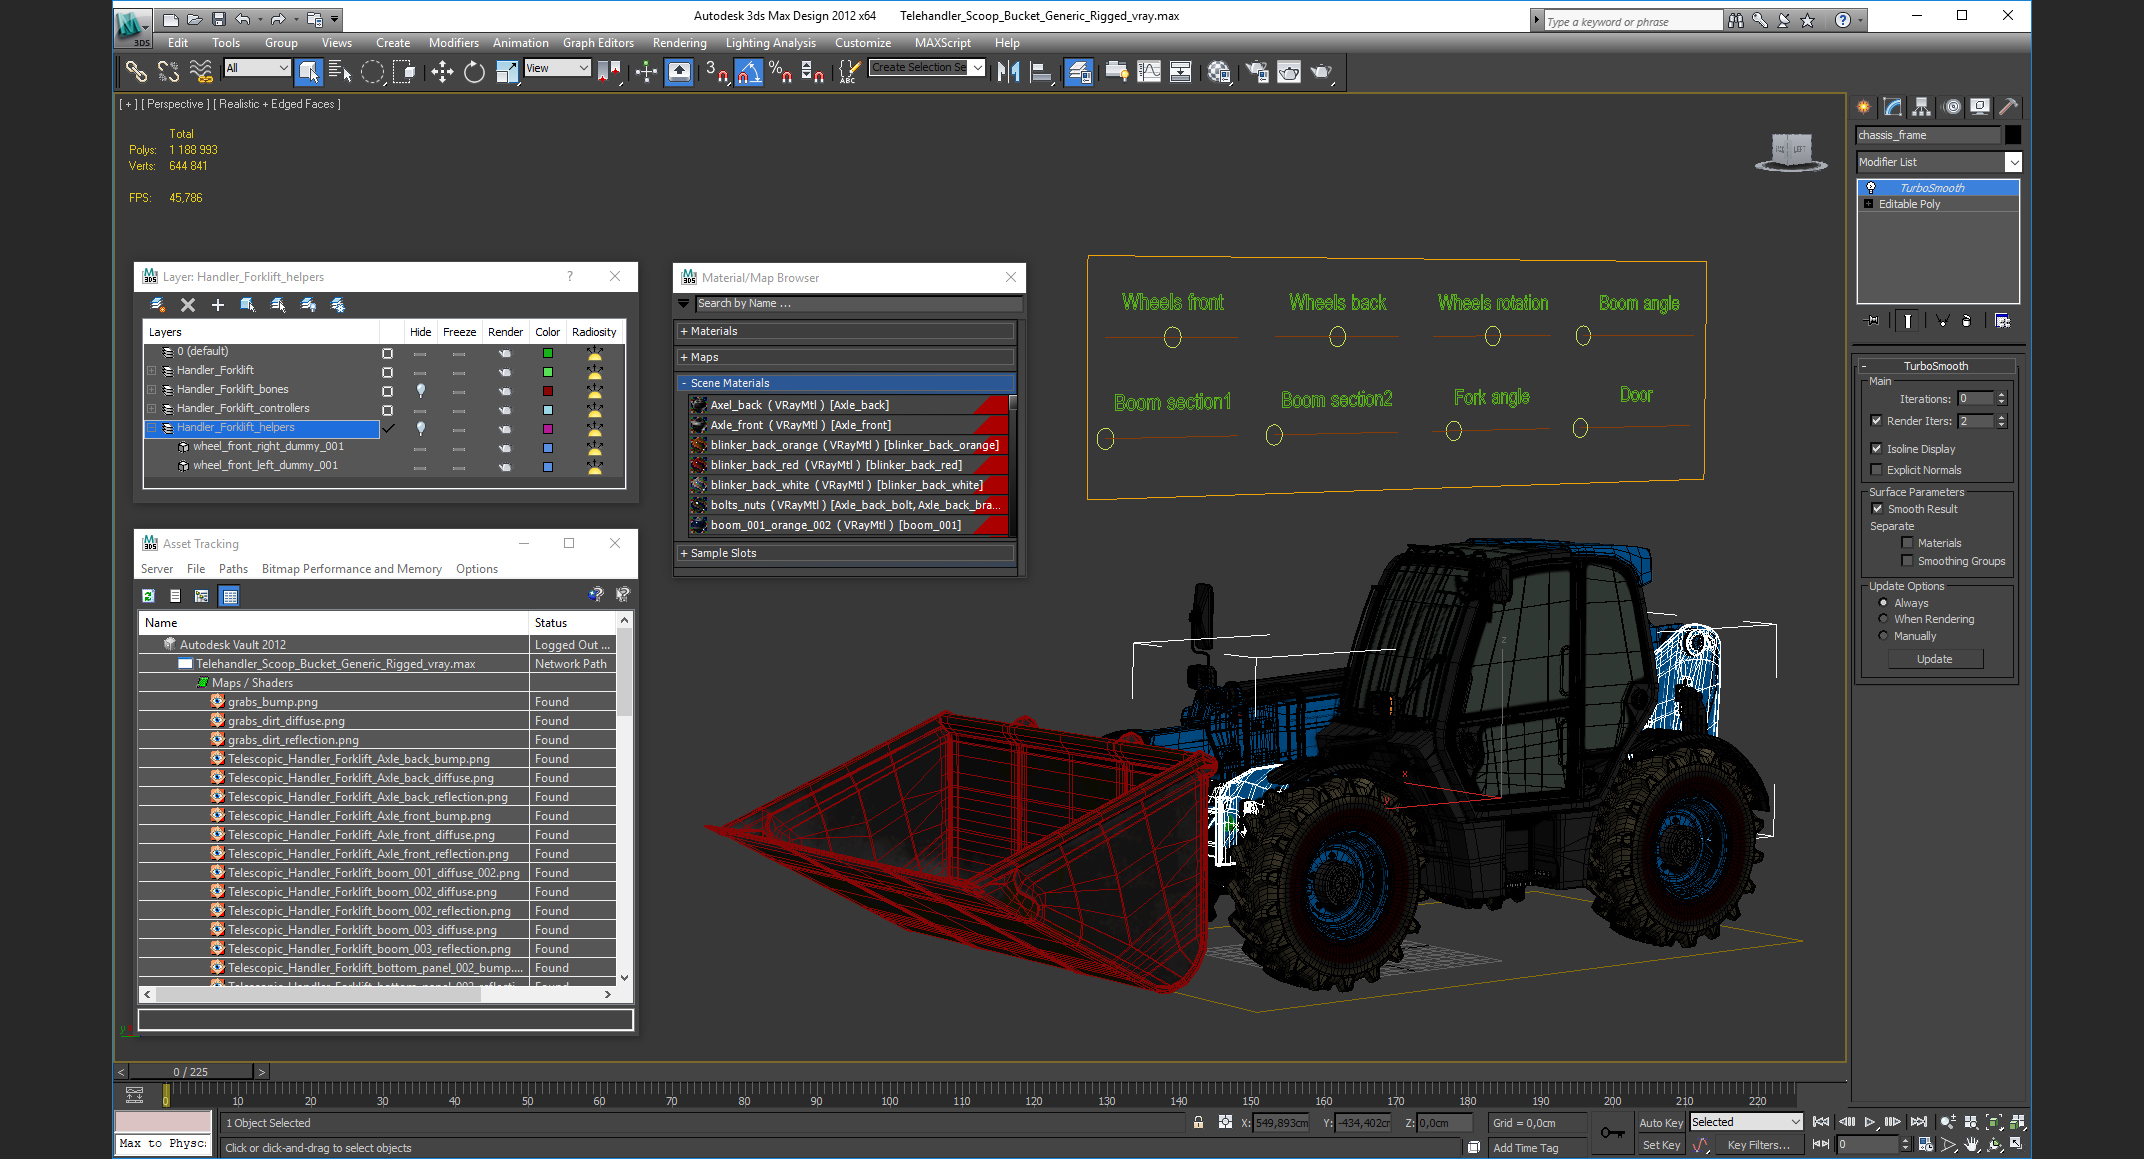2144x1159 pixels.
Task: Click the Bind to Space Warp icon
Action: coord(201,71)
